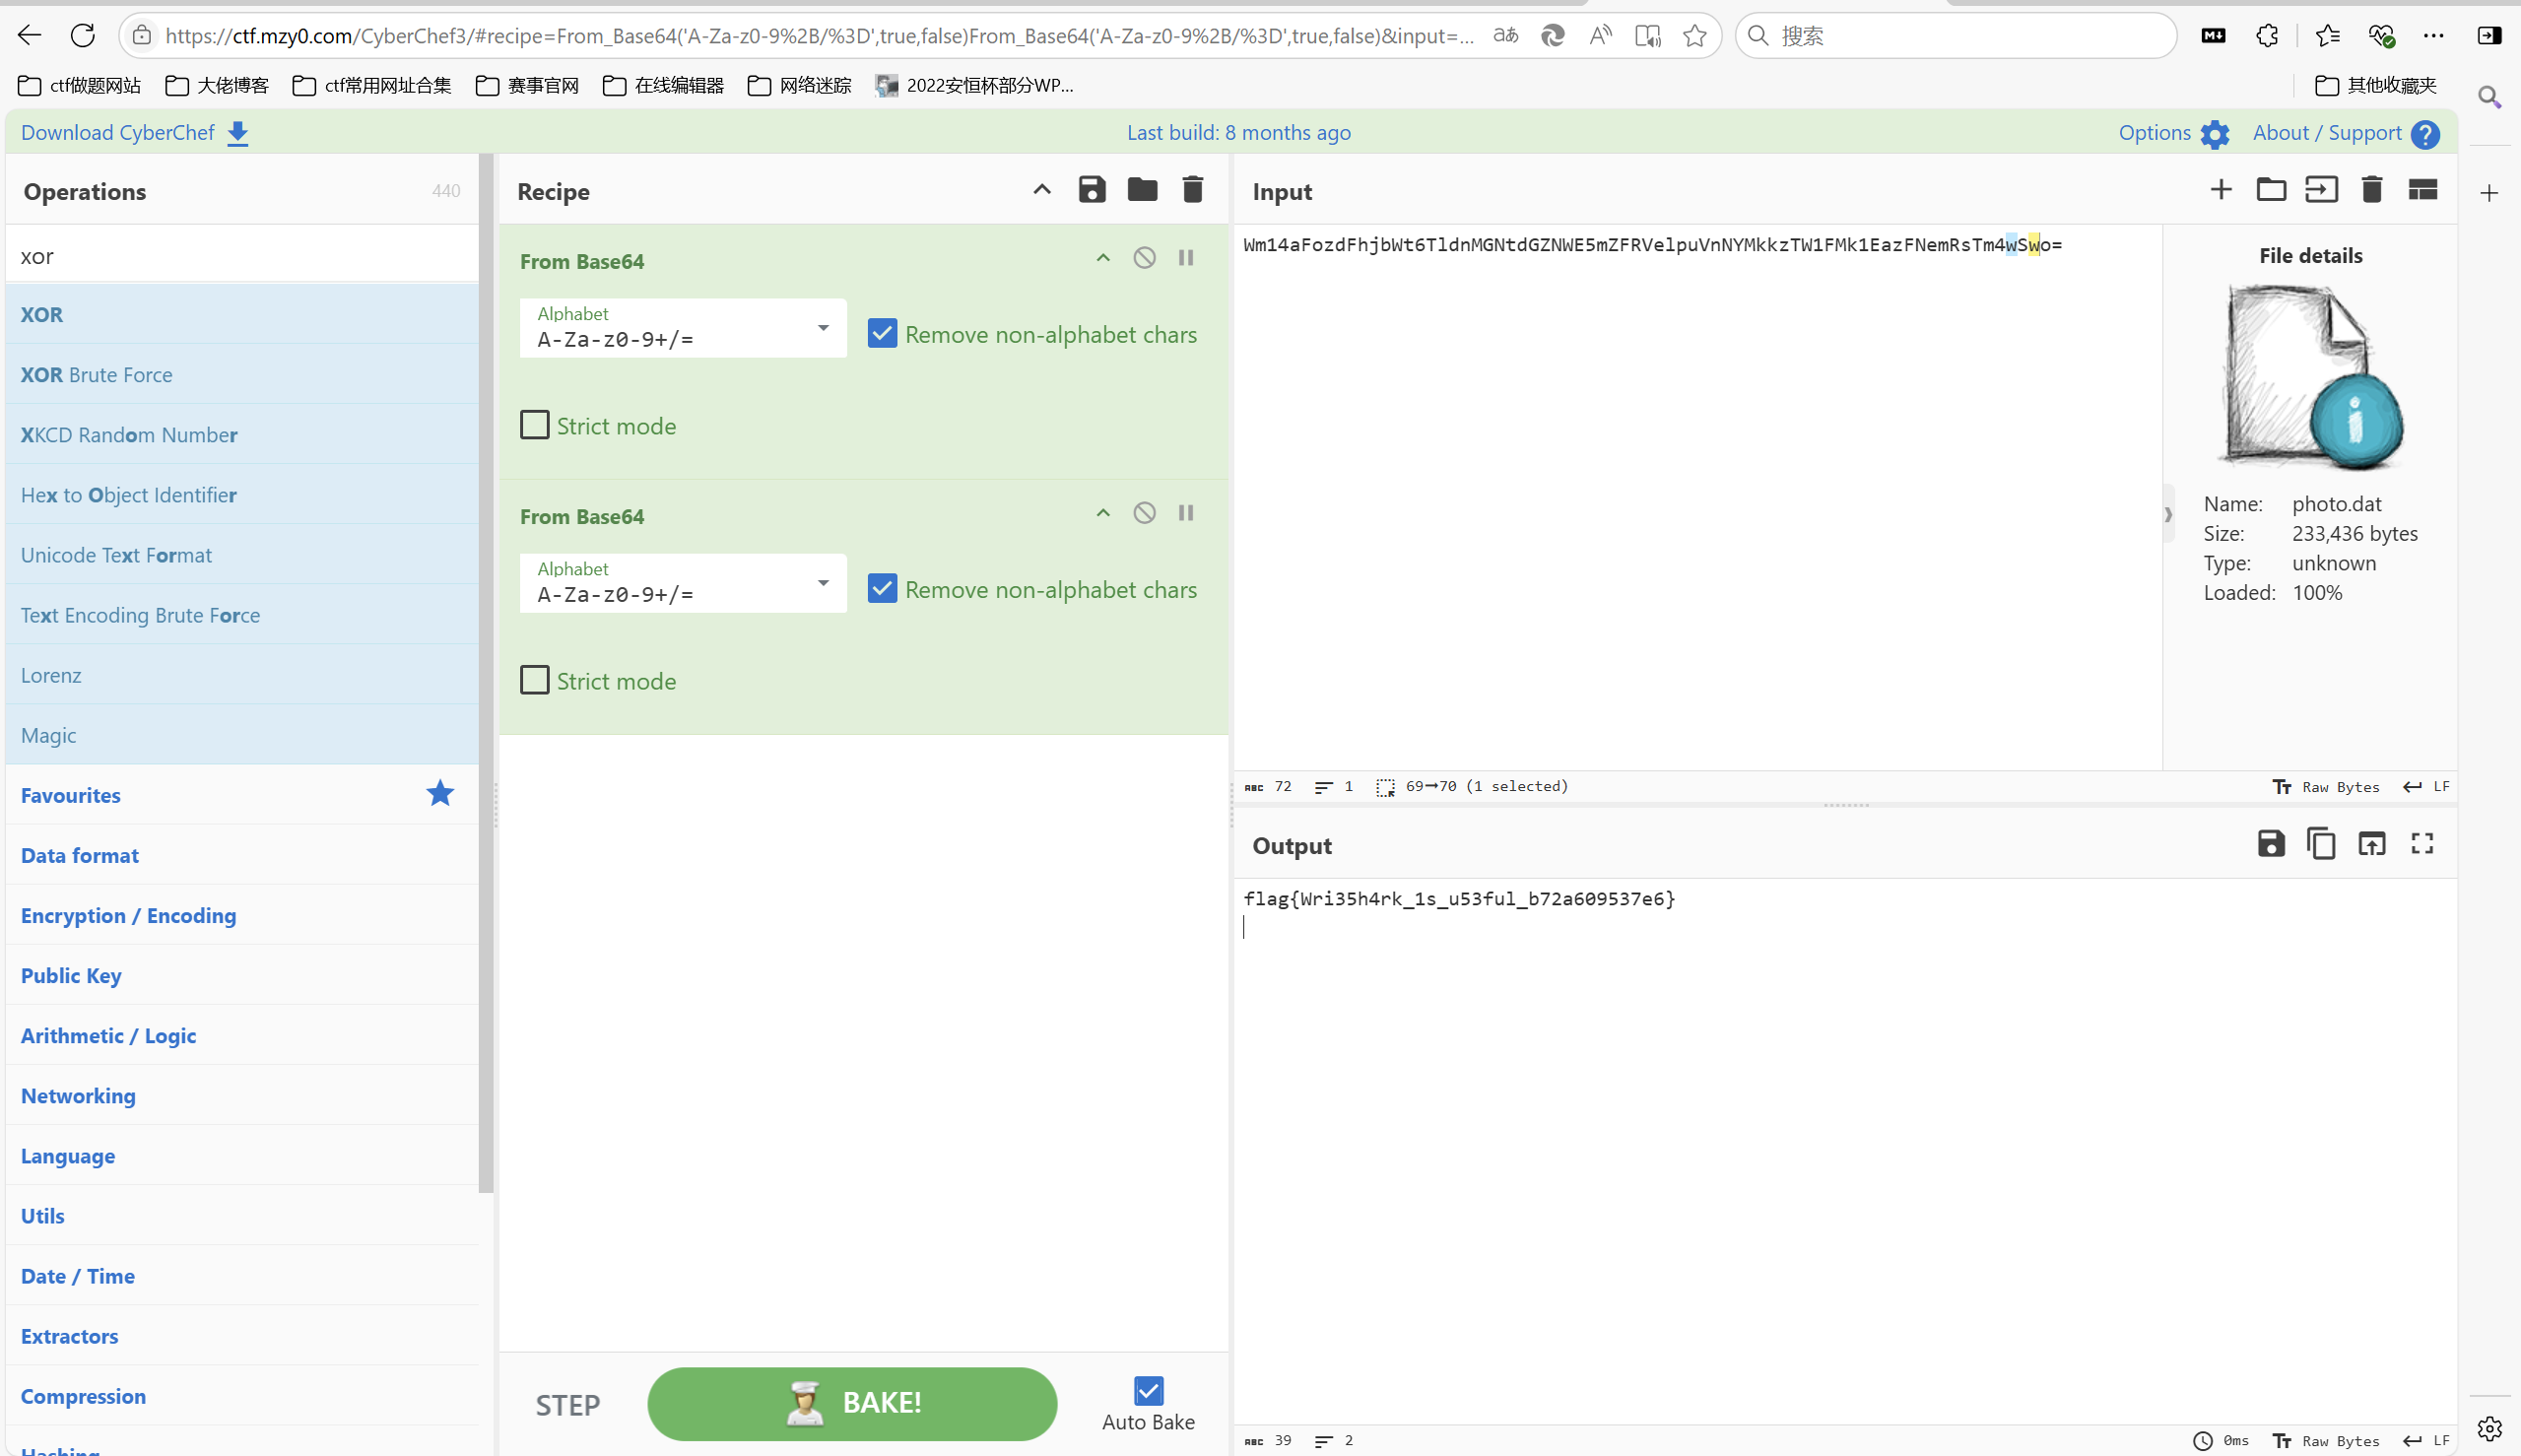Image resolution: width=2521 pixels, height=1456 pixels.
Task: Expand the Networking category
Action: 242,1095
